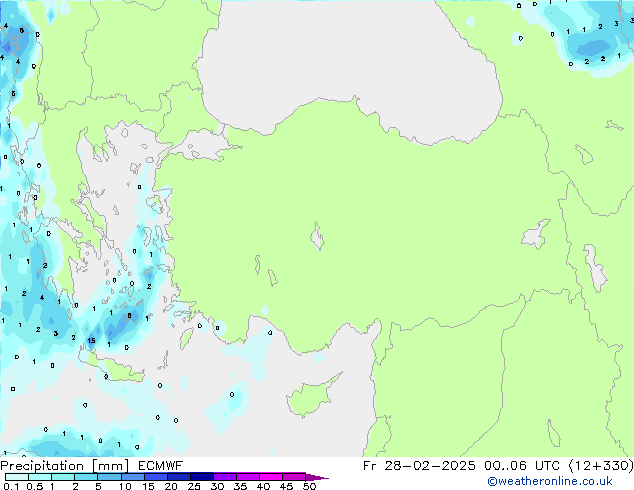634x490 pixels.
Task: Pick the 25–30 mm navy legend swatch
Action: [202, 477]
